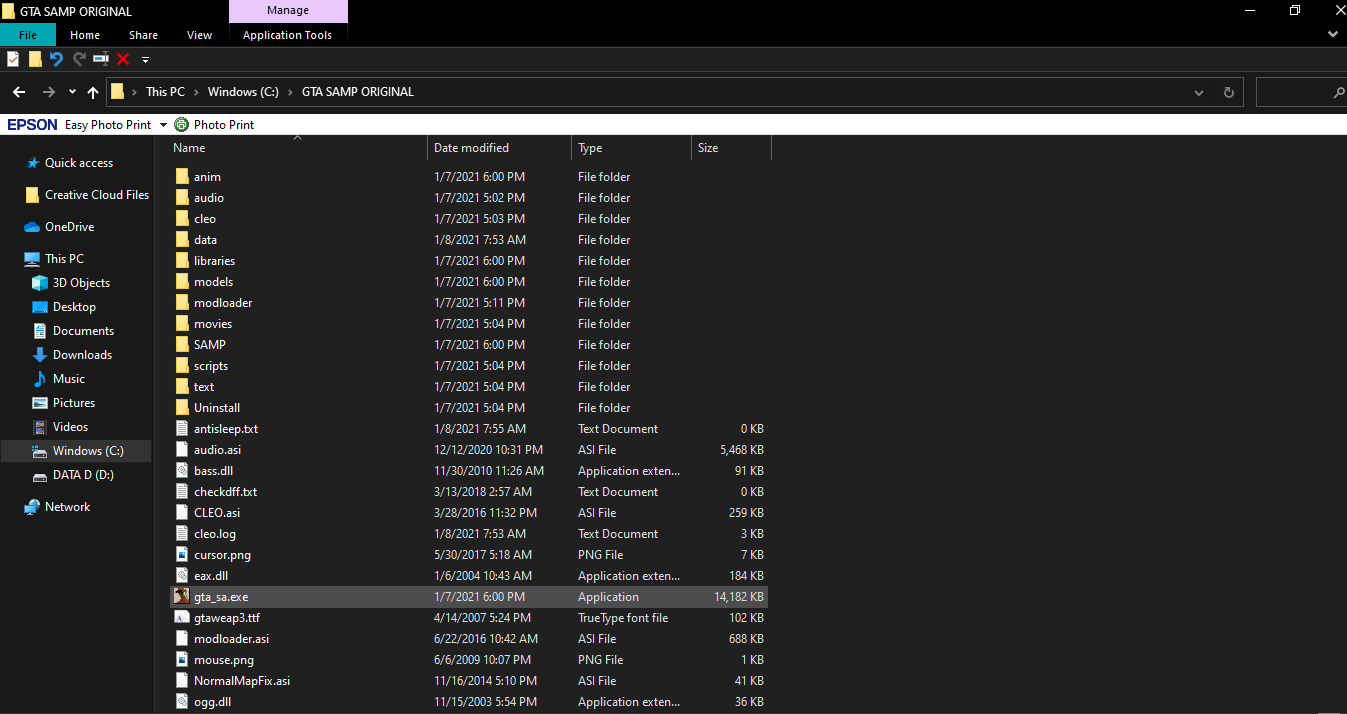This screenshot has height=714, width=1347.
Task: Click the red Delete X icon
Action: (x=123, y=59)
